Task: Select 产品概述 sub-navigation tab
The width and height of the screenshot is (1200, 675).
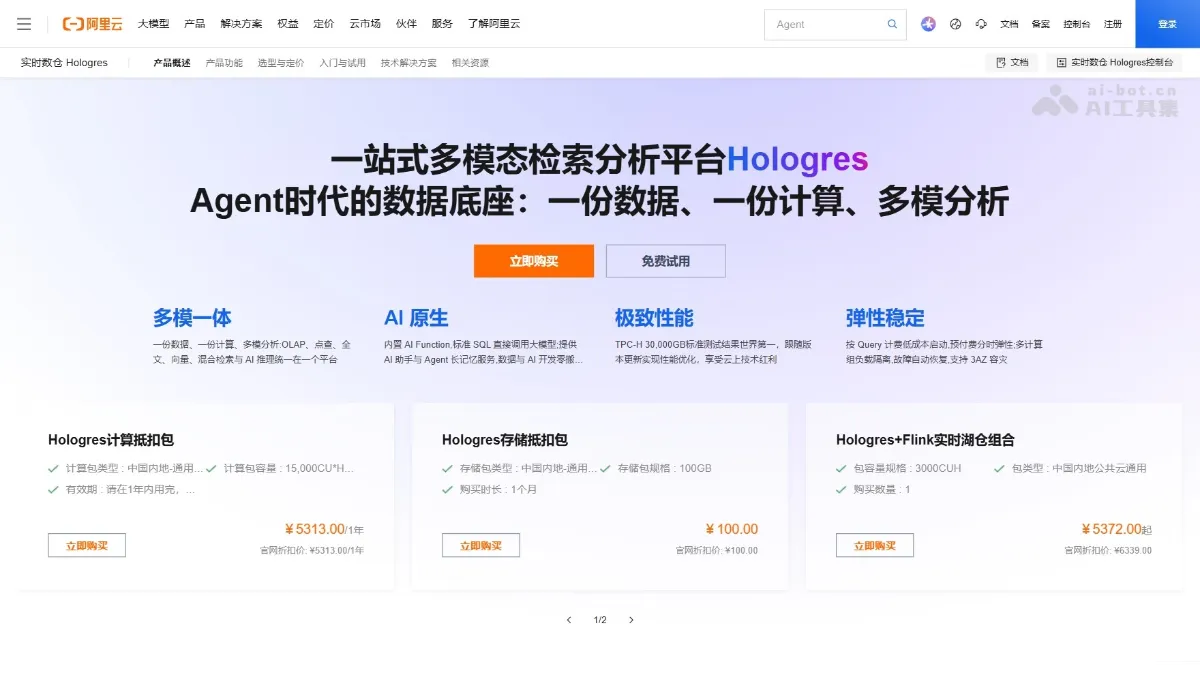Action: click(172, 63)
